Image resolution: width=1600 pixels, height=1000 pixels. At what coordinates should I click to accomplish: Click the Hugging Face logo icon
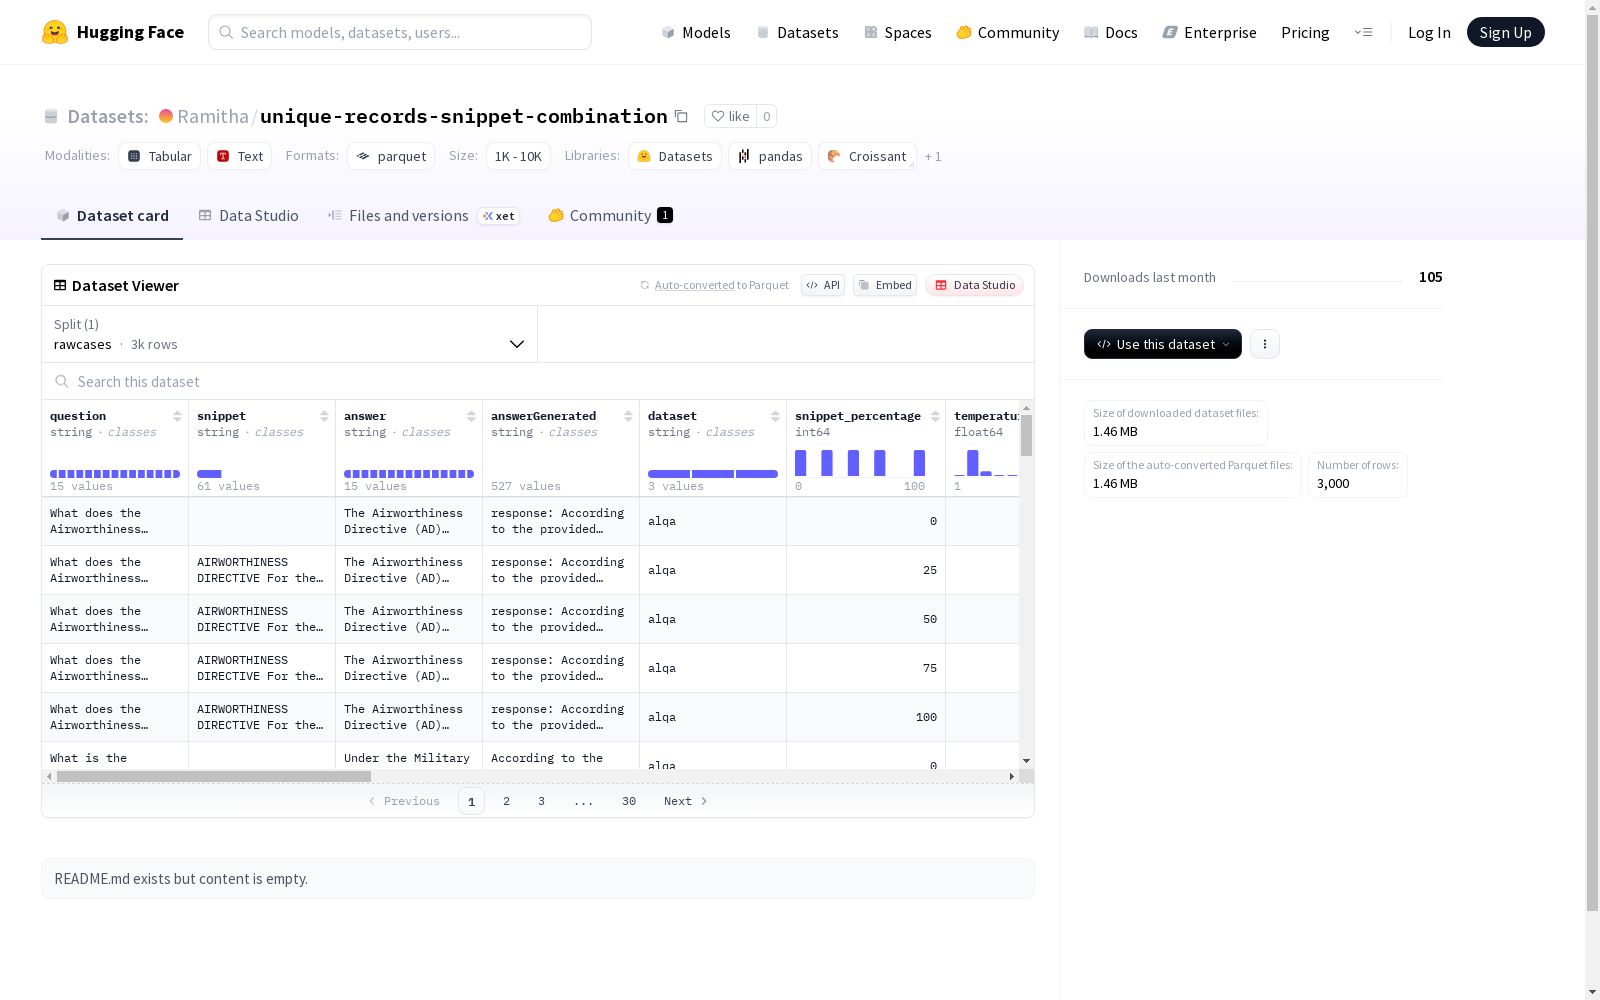[x=55, y=32]
